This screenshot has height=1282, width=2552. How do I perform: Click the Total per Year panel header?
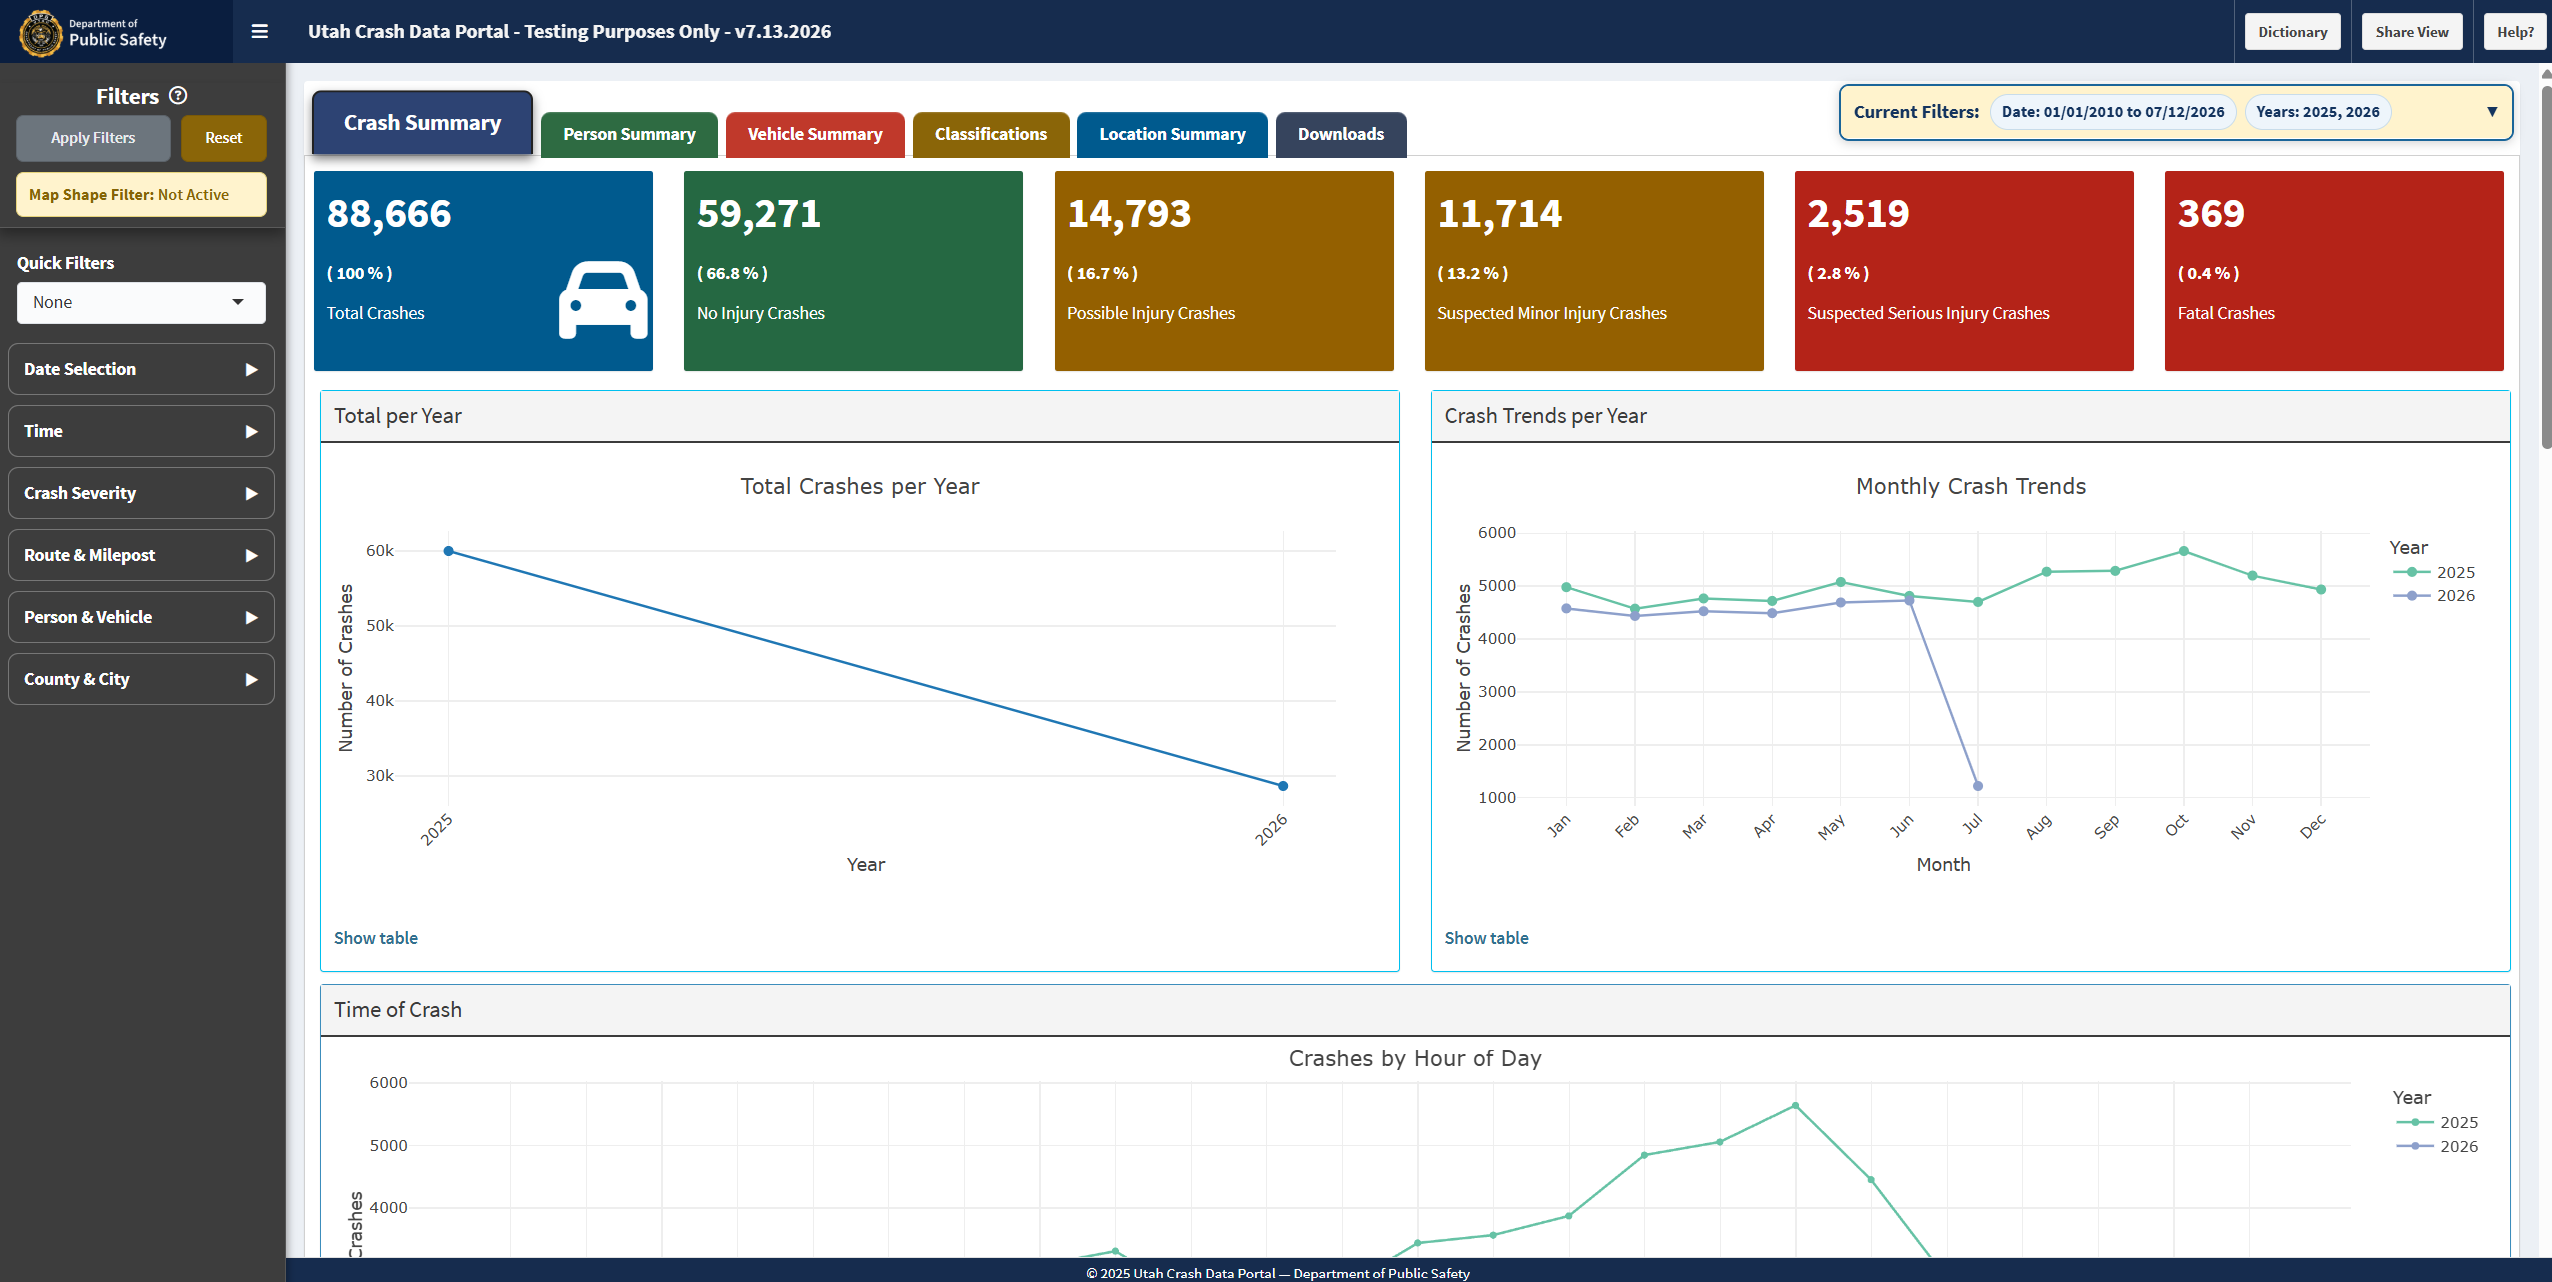click(859, 416)
